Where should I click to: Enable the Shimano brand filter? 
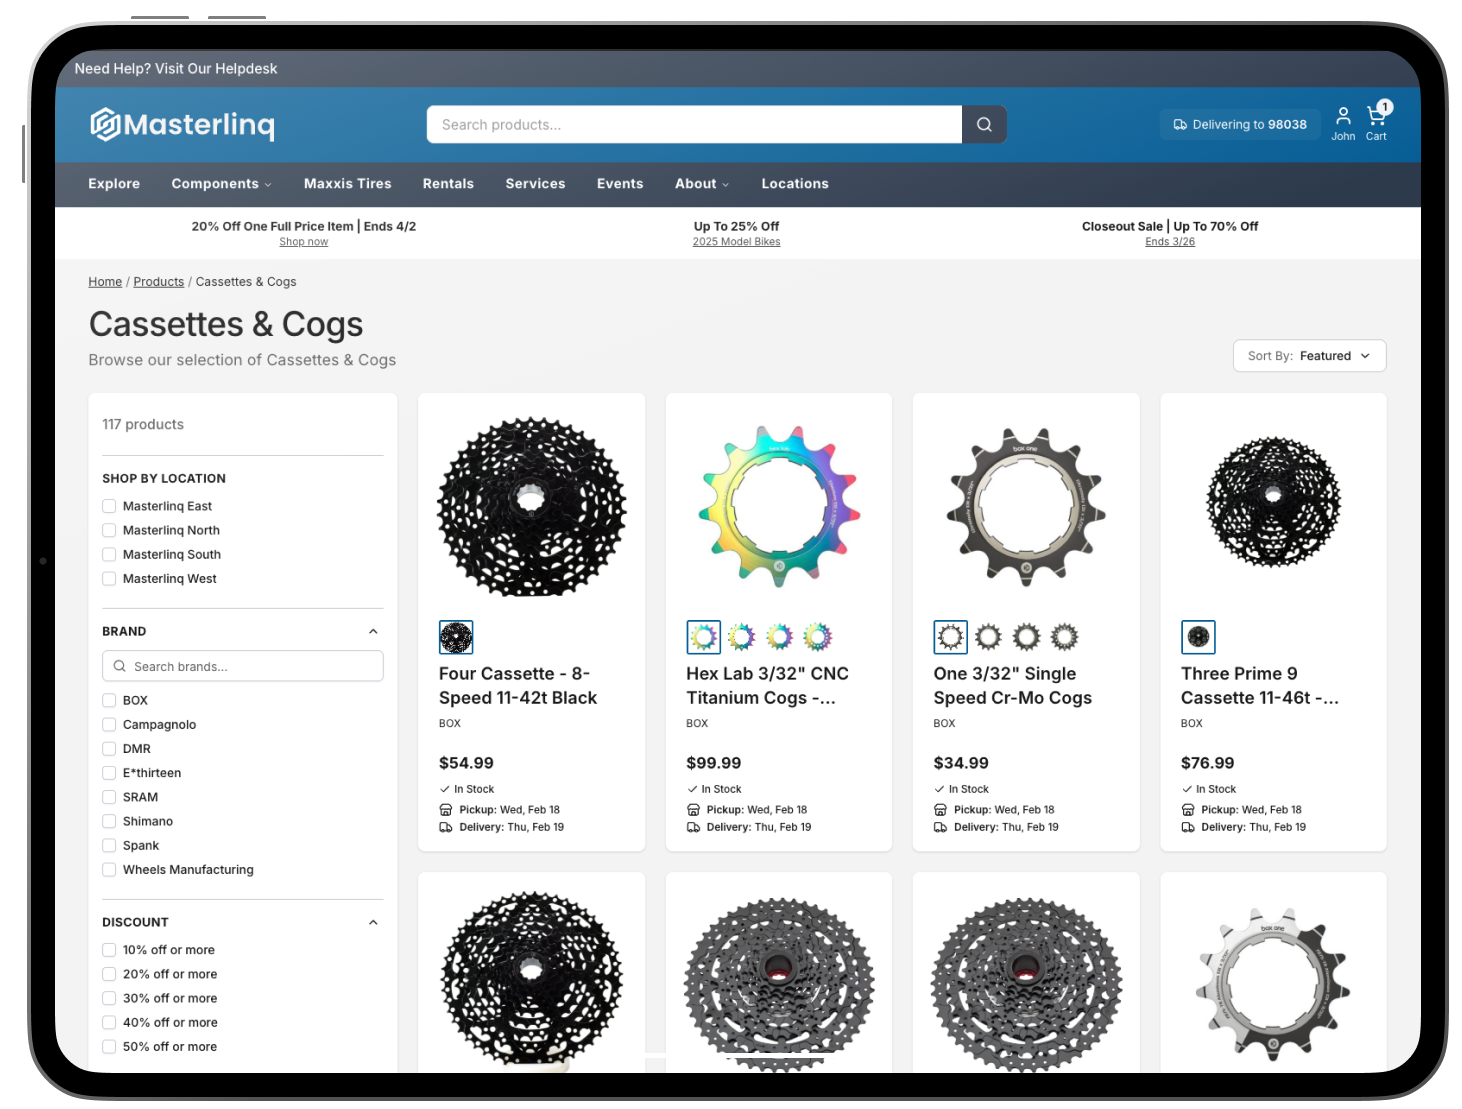[x=110, y=821]
